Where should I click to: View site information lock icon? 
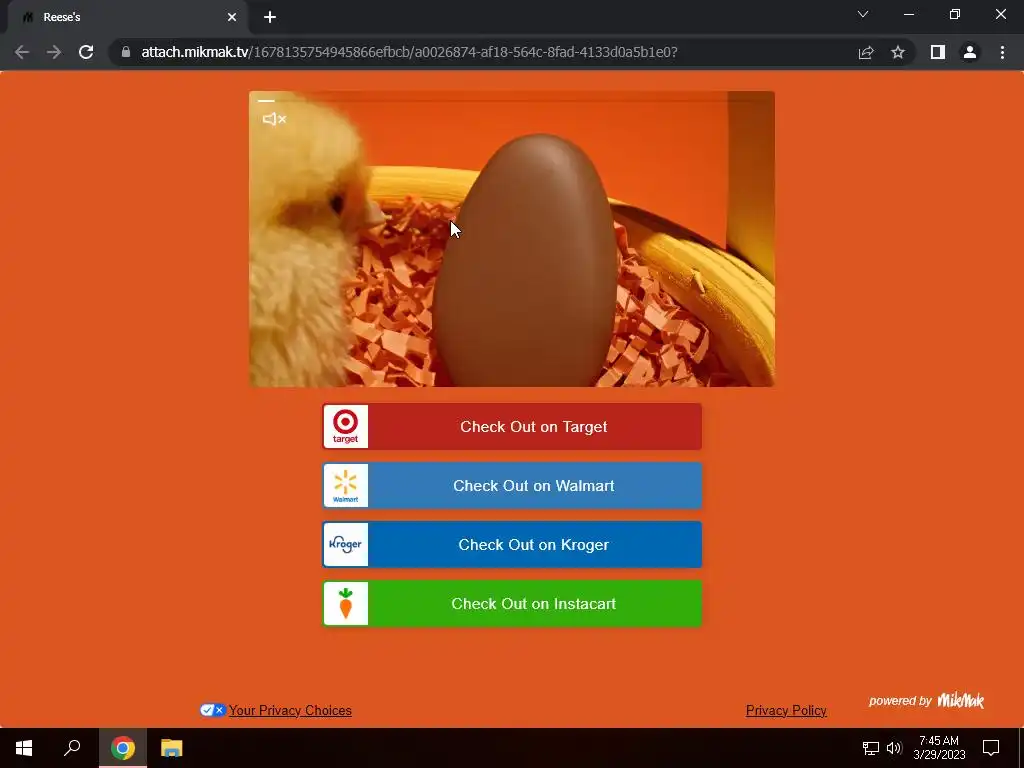tap(126, 52)
